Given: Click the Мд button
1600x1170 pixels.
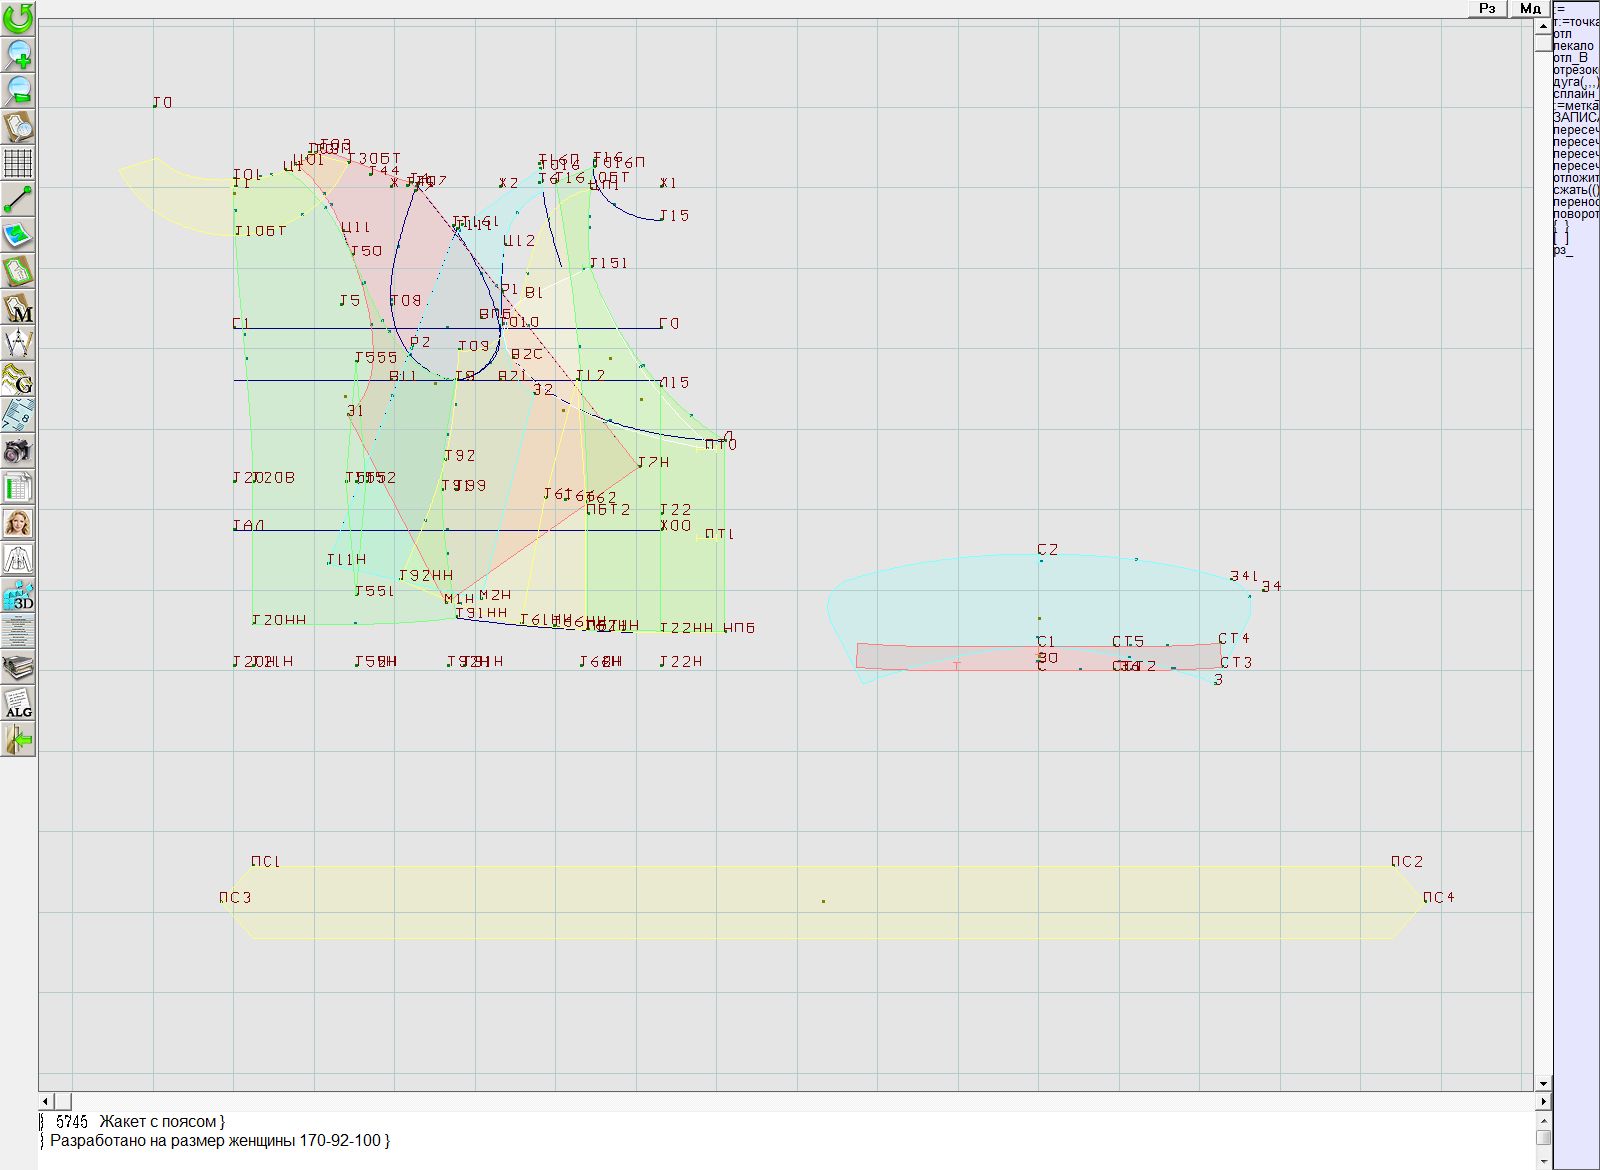Looking at the screenshot, I should click(x=1530, y=8).
